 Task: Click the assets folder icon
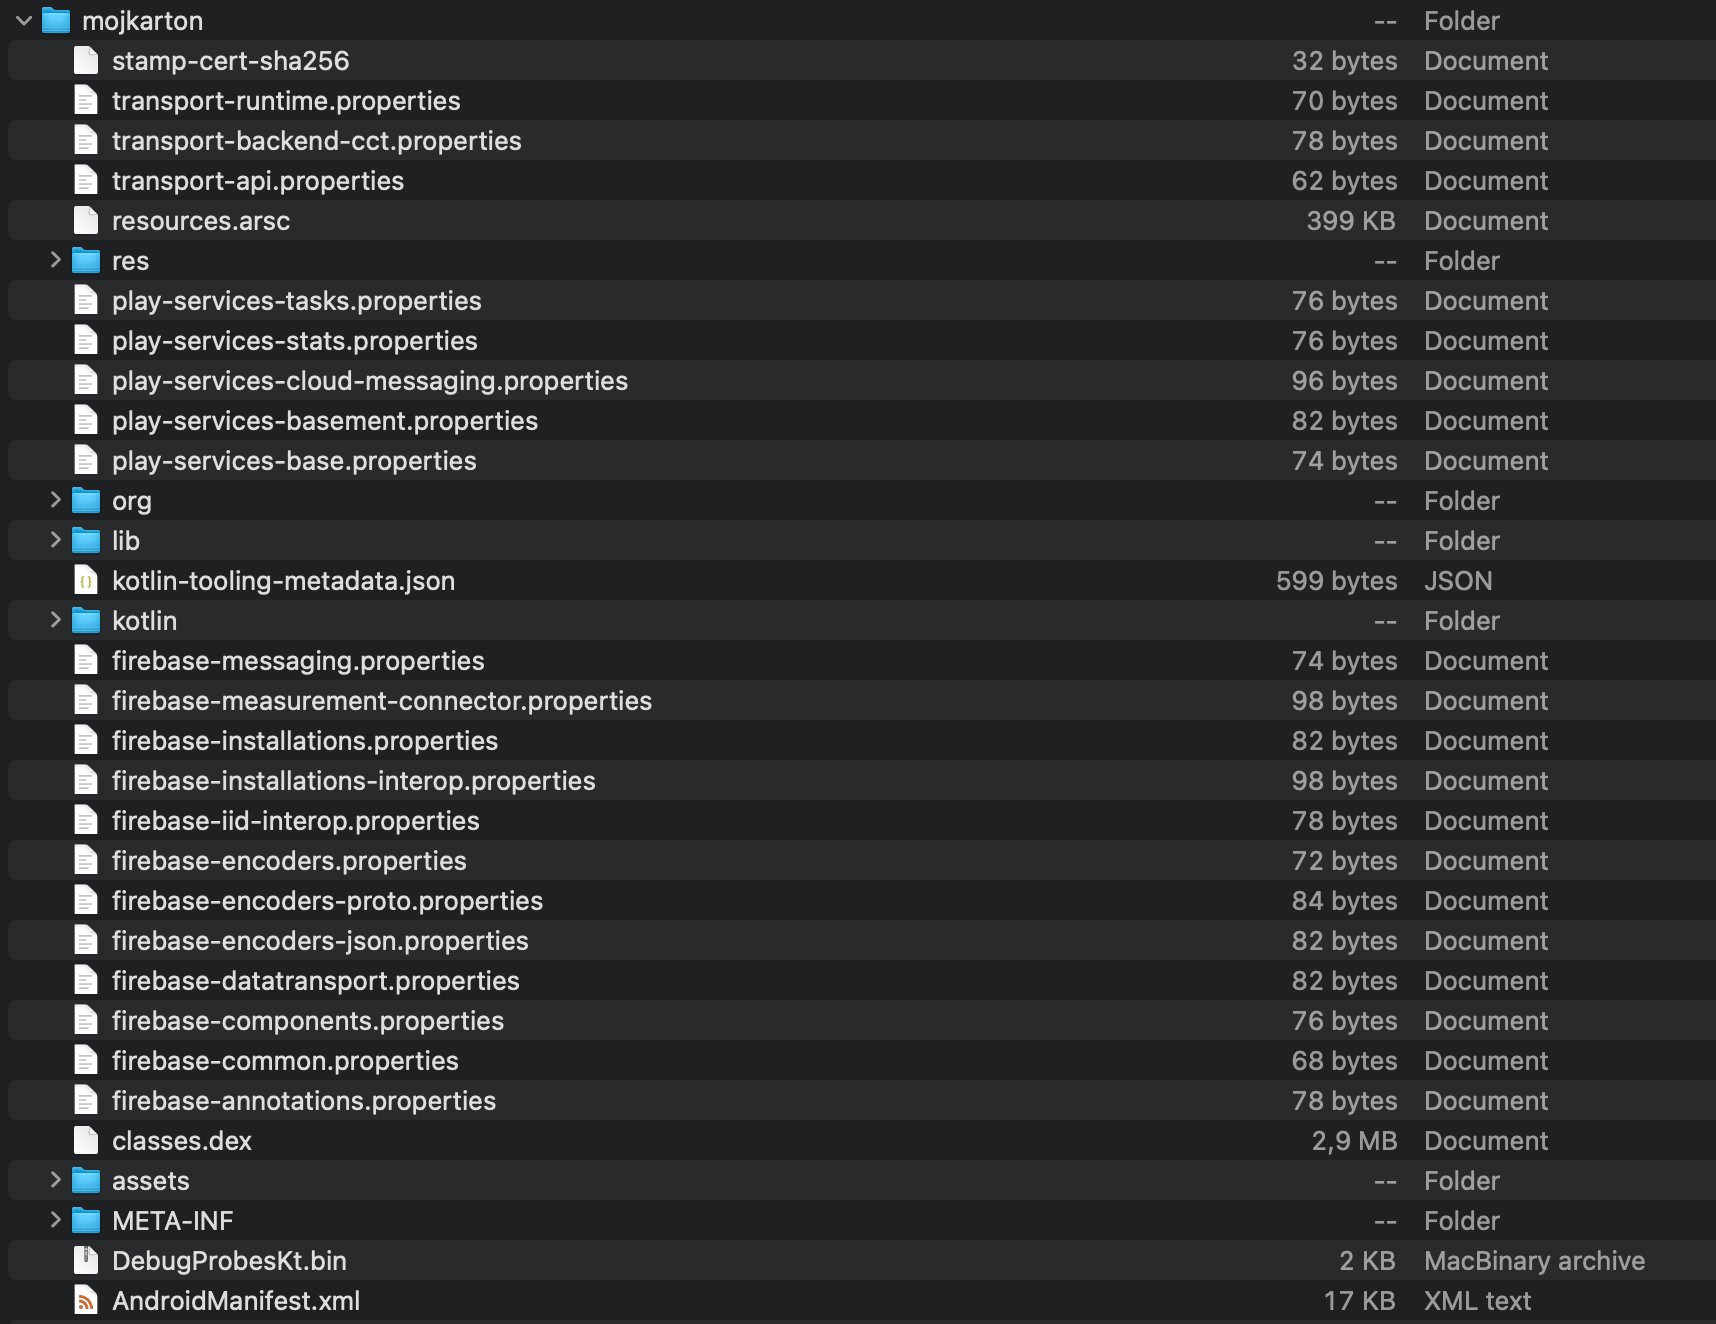coord(86,1180)
